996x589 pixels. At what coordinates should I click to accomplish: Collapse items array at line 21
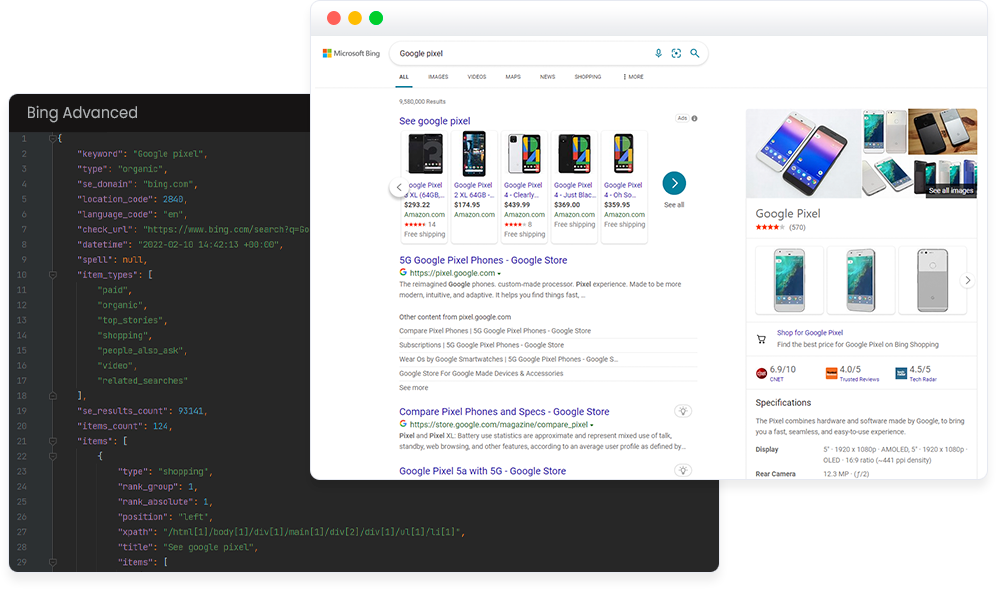coord(53,441)
